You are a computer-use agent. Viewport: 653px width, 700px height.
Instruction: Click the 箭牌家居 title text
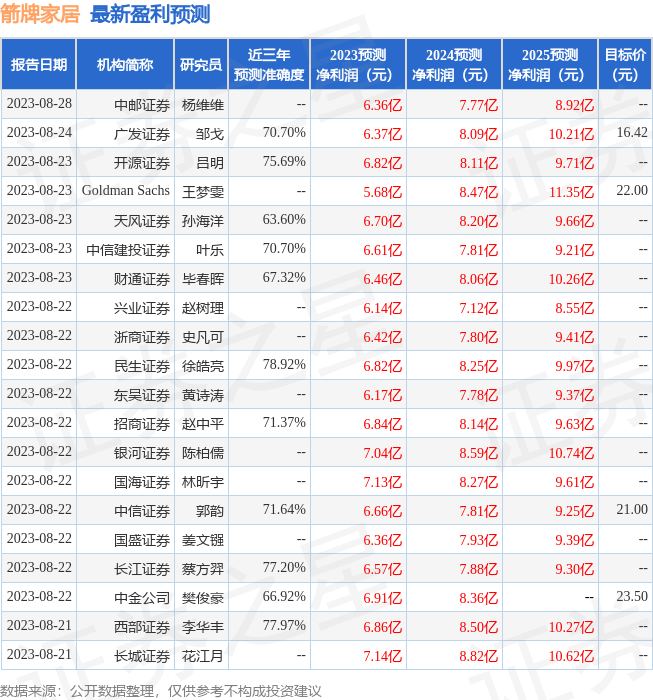(x=40, y=13)
